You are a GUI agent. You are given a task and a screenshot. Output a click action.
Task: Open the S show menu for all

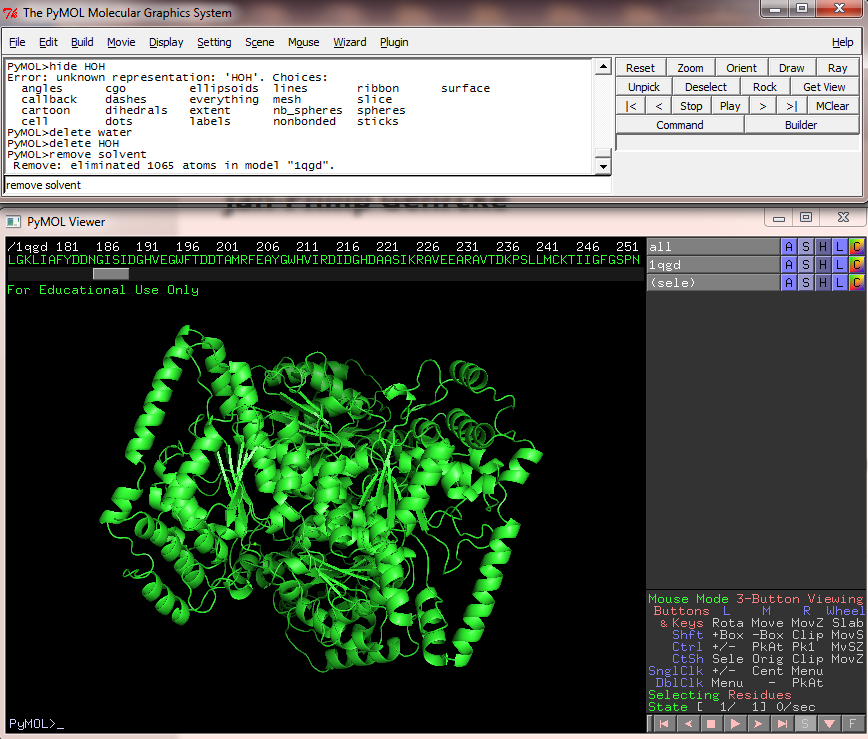pos(806,247)
